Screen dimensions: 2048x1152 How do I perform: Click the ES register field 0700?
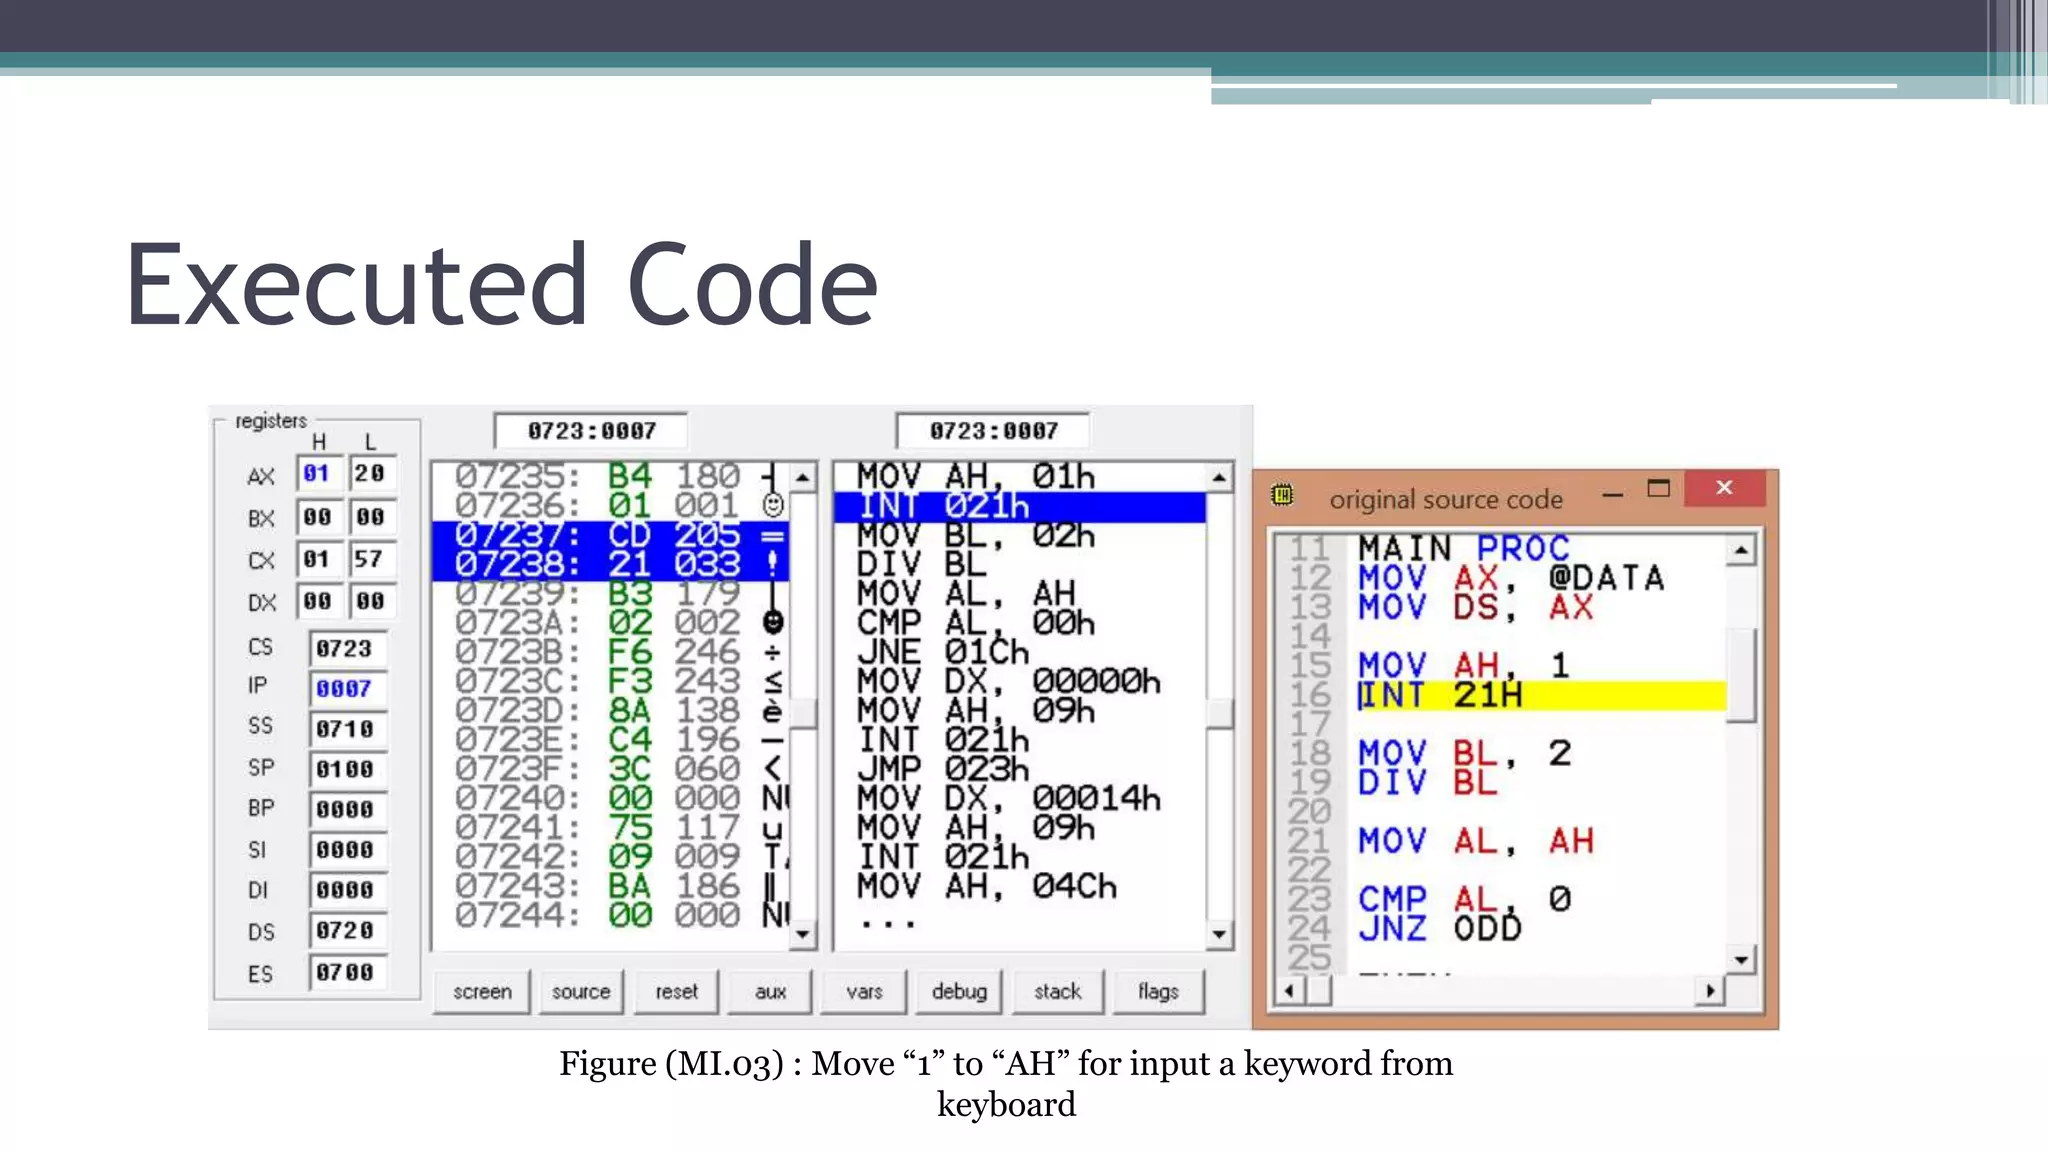point(346,972)
